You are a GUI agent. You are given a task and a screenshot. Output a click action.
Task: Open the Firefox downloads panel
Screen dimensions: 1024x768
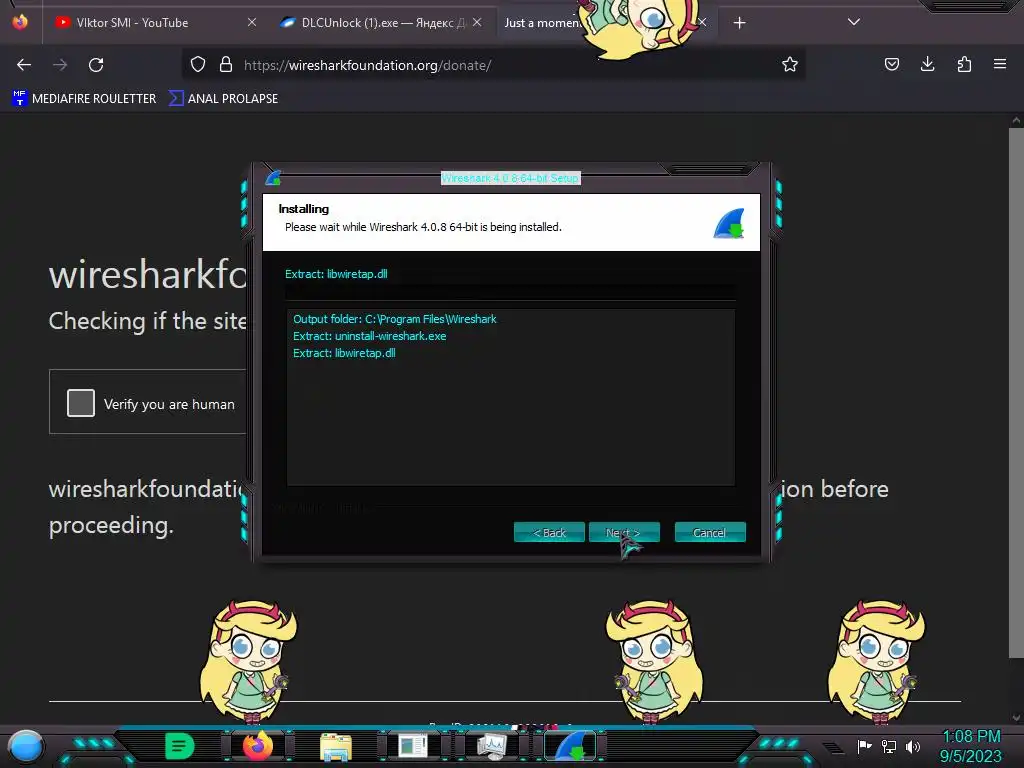click(x=927, y=64)
